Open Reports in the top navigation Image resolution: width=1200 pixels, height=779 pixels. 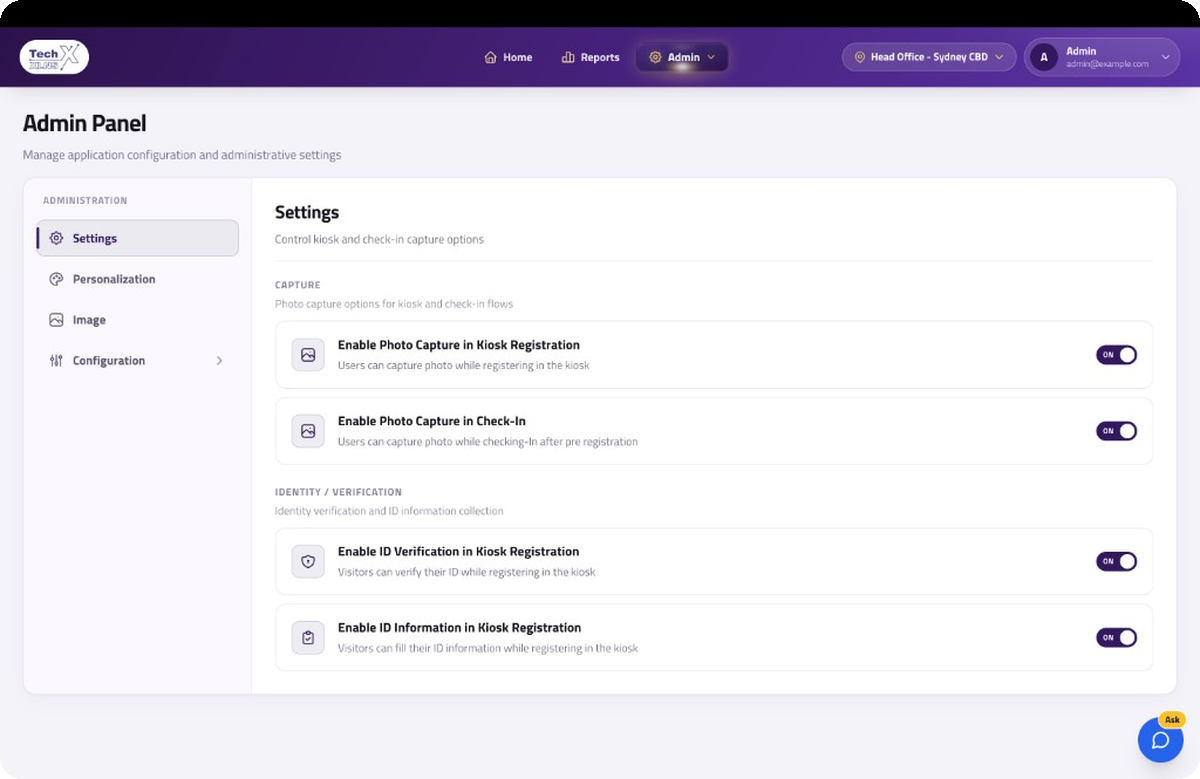pos(590,57)
